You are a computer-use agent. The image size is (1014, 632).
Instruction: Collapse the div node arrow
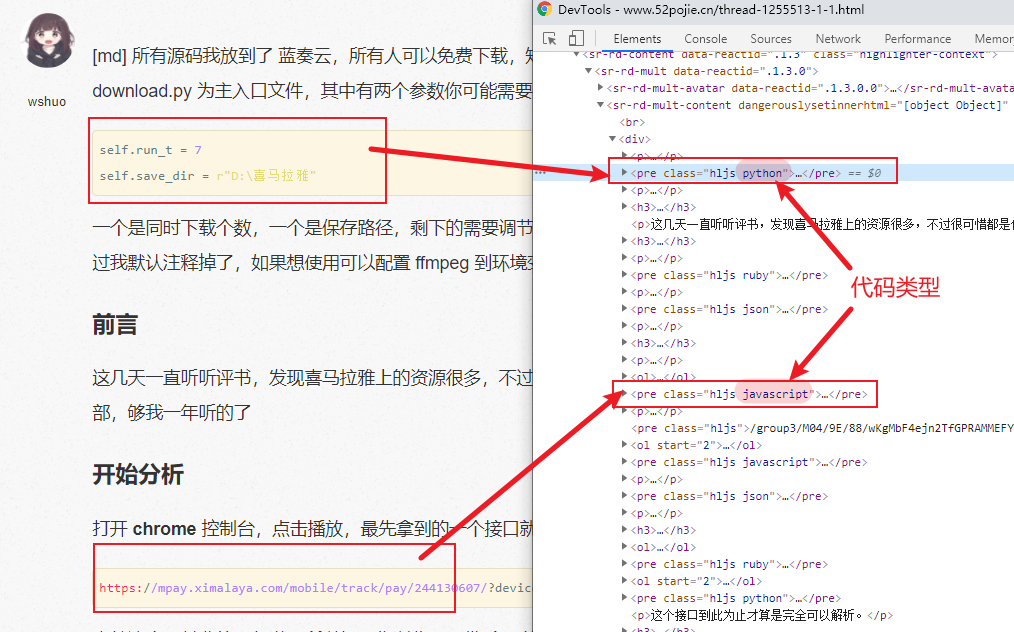(612, 138)
